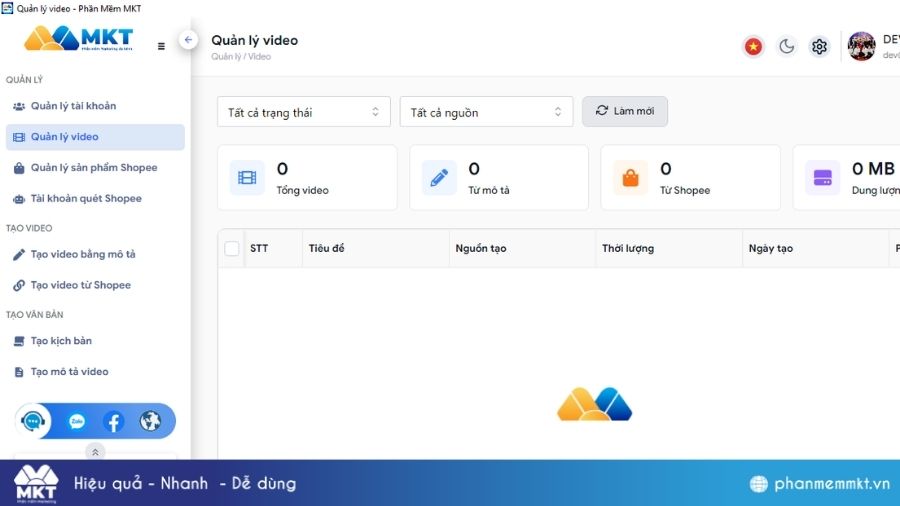900x506 pixels.
Task: Tick the select-all checkbox in table header
Action: click(x=232, y=248)
